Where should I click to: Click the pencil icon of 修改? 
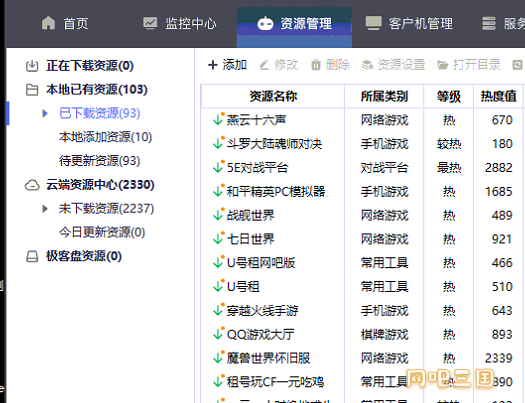(x=264, y=65)
